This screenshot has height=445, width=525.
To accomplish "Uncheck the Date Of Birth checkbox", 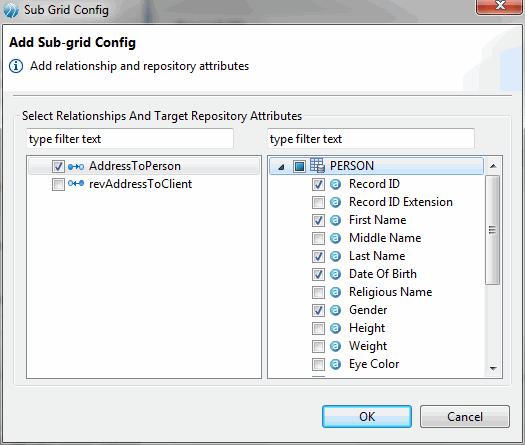I will (318, 274).
